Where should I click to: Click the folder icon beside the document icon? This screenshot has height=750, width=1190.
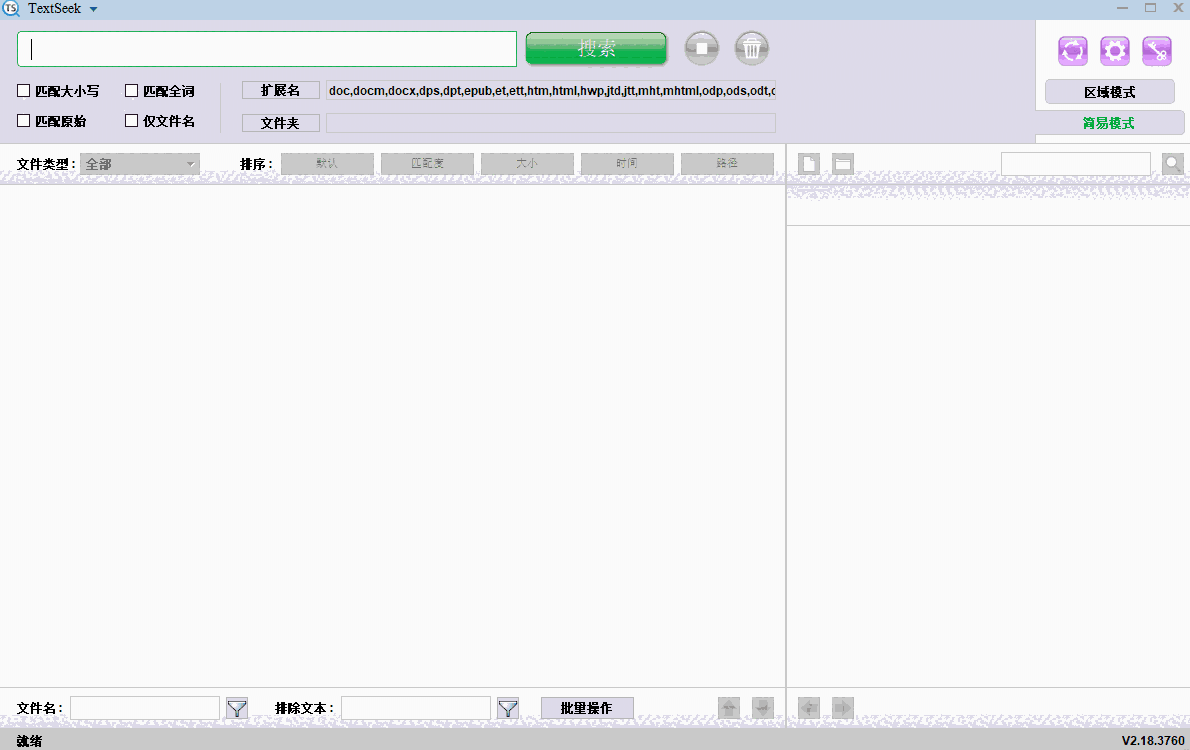coord(842,163)
